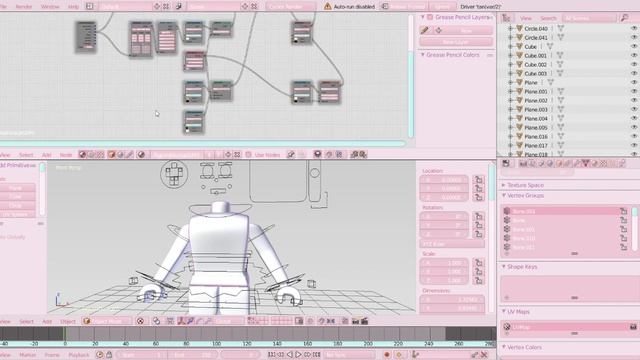The width and height of the screenshot is (640, 360).
Task: Open the timeline Frame menu
Action: click(x=52, y=355)
